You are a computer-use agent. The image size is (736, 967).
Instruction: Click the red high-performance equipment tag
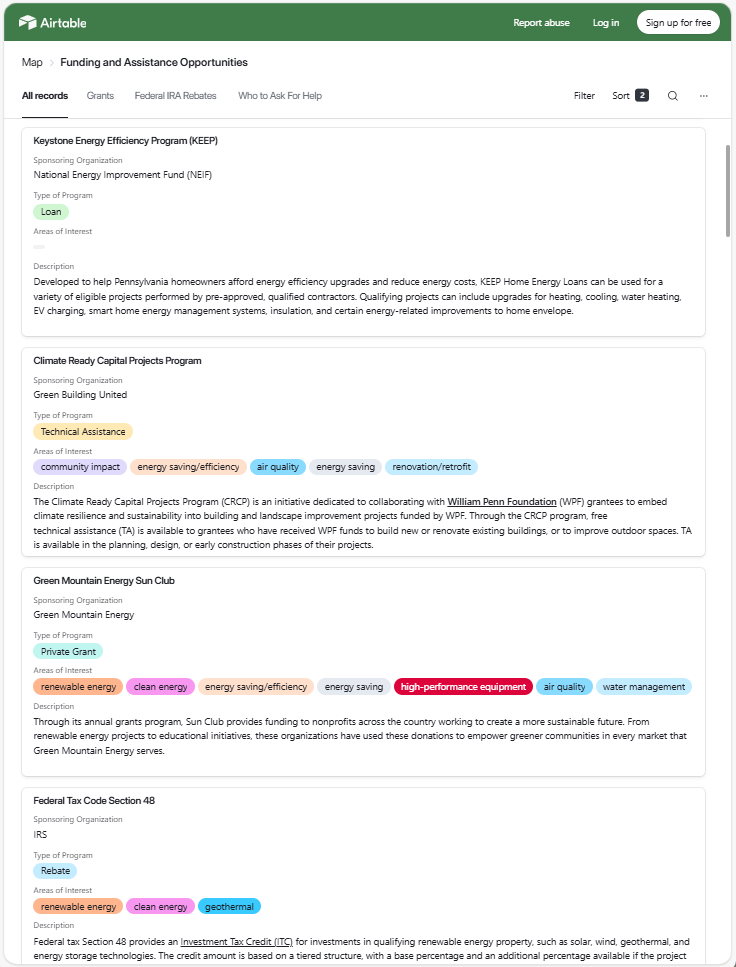pyautogui.click(x=463, y=687)
